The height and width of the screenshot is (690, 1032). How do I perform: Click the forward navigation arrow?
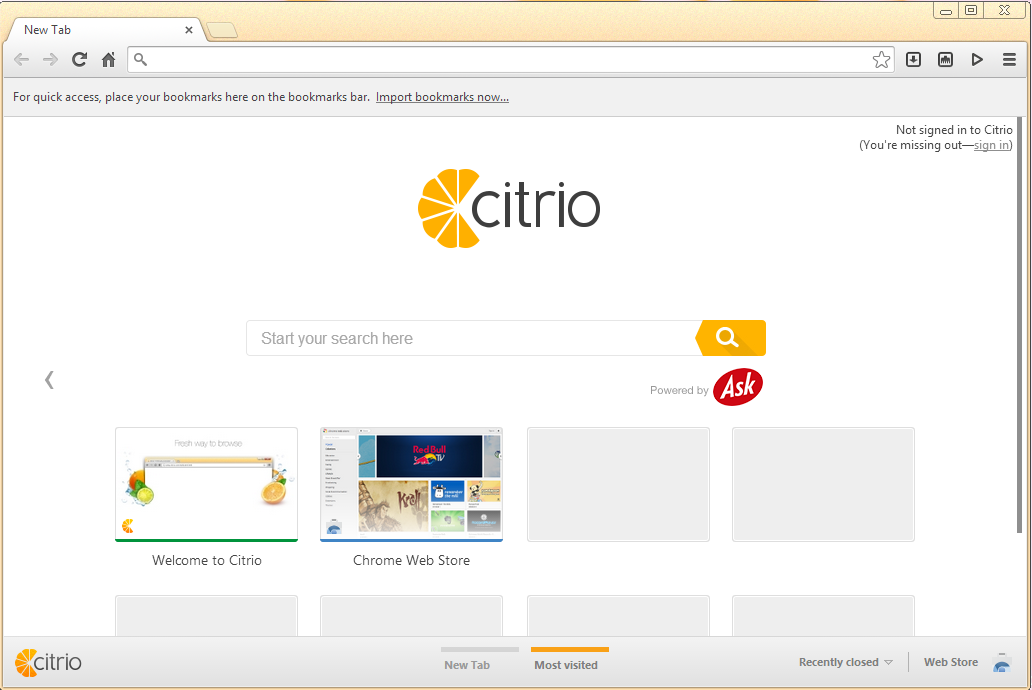point(50,60)
